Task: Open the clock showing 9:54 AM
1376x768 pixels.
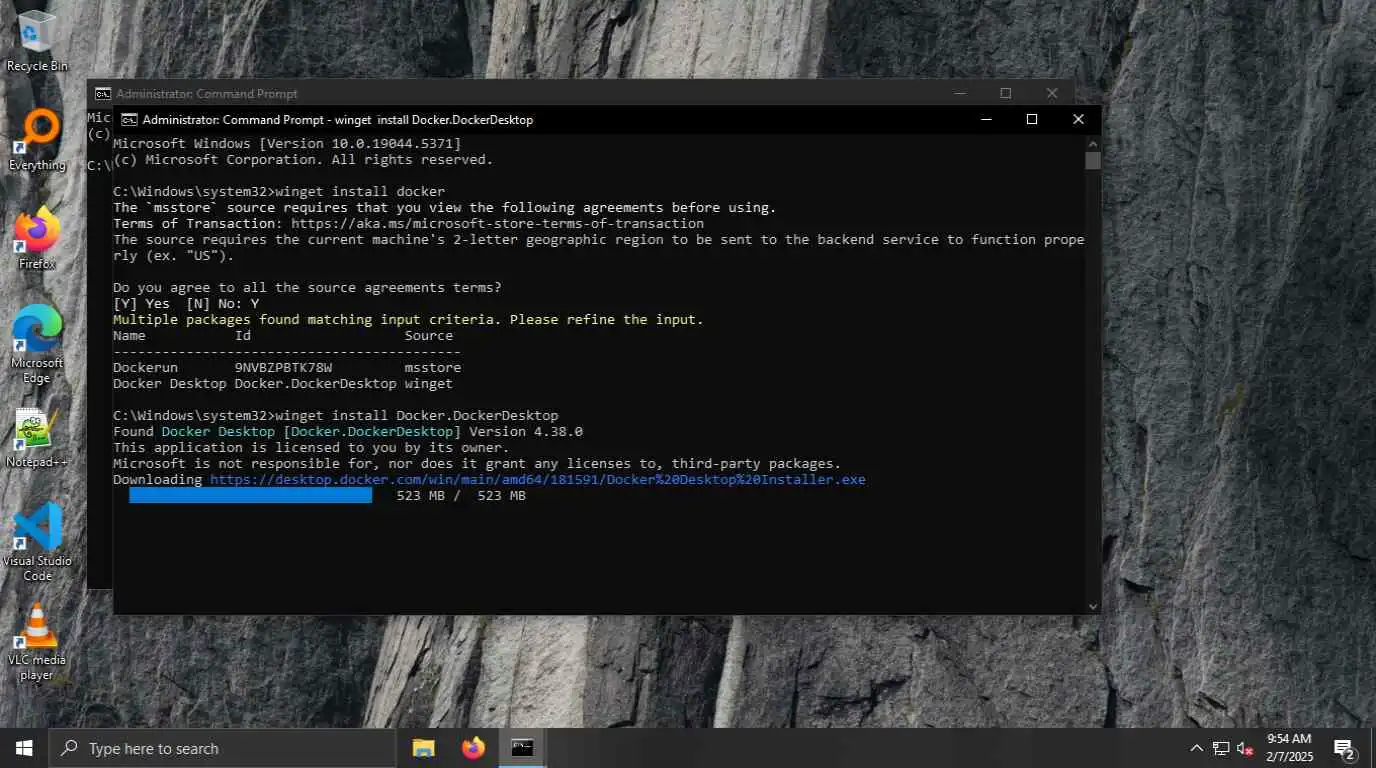Action: [x=1289, y=739]
